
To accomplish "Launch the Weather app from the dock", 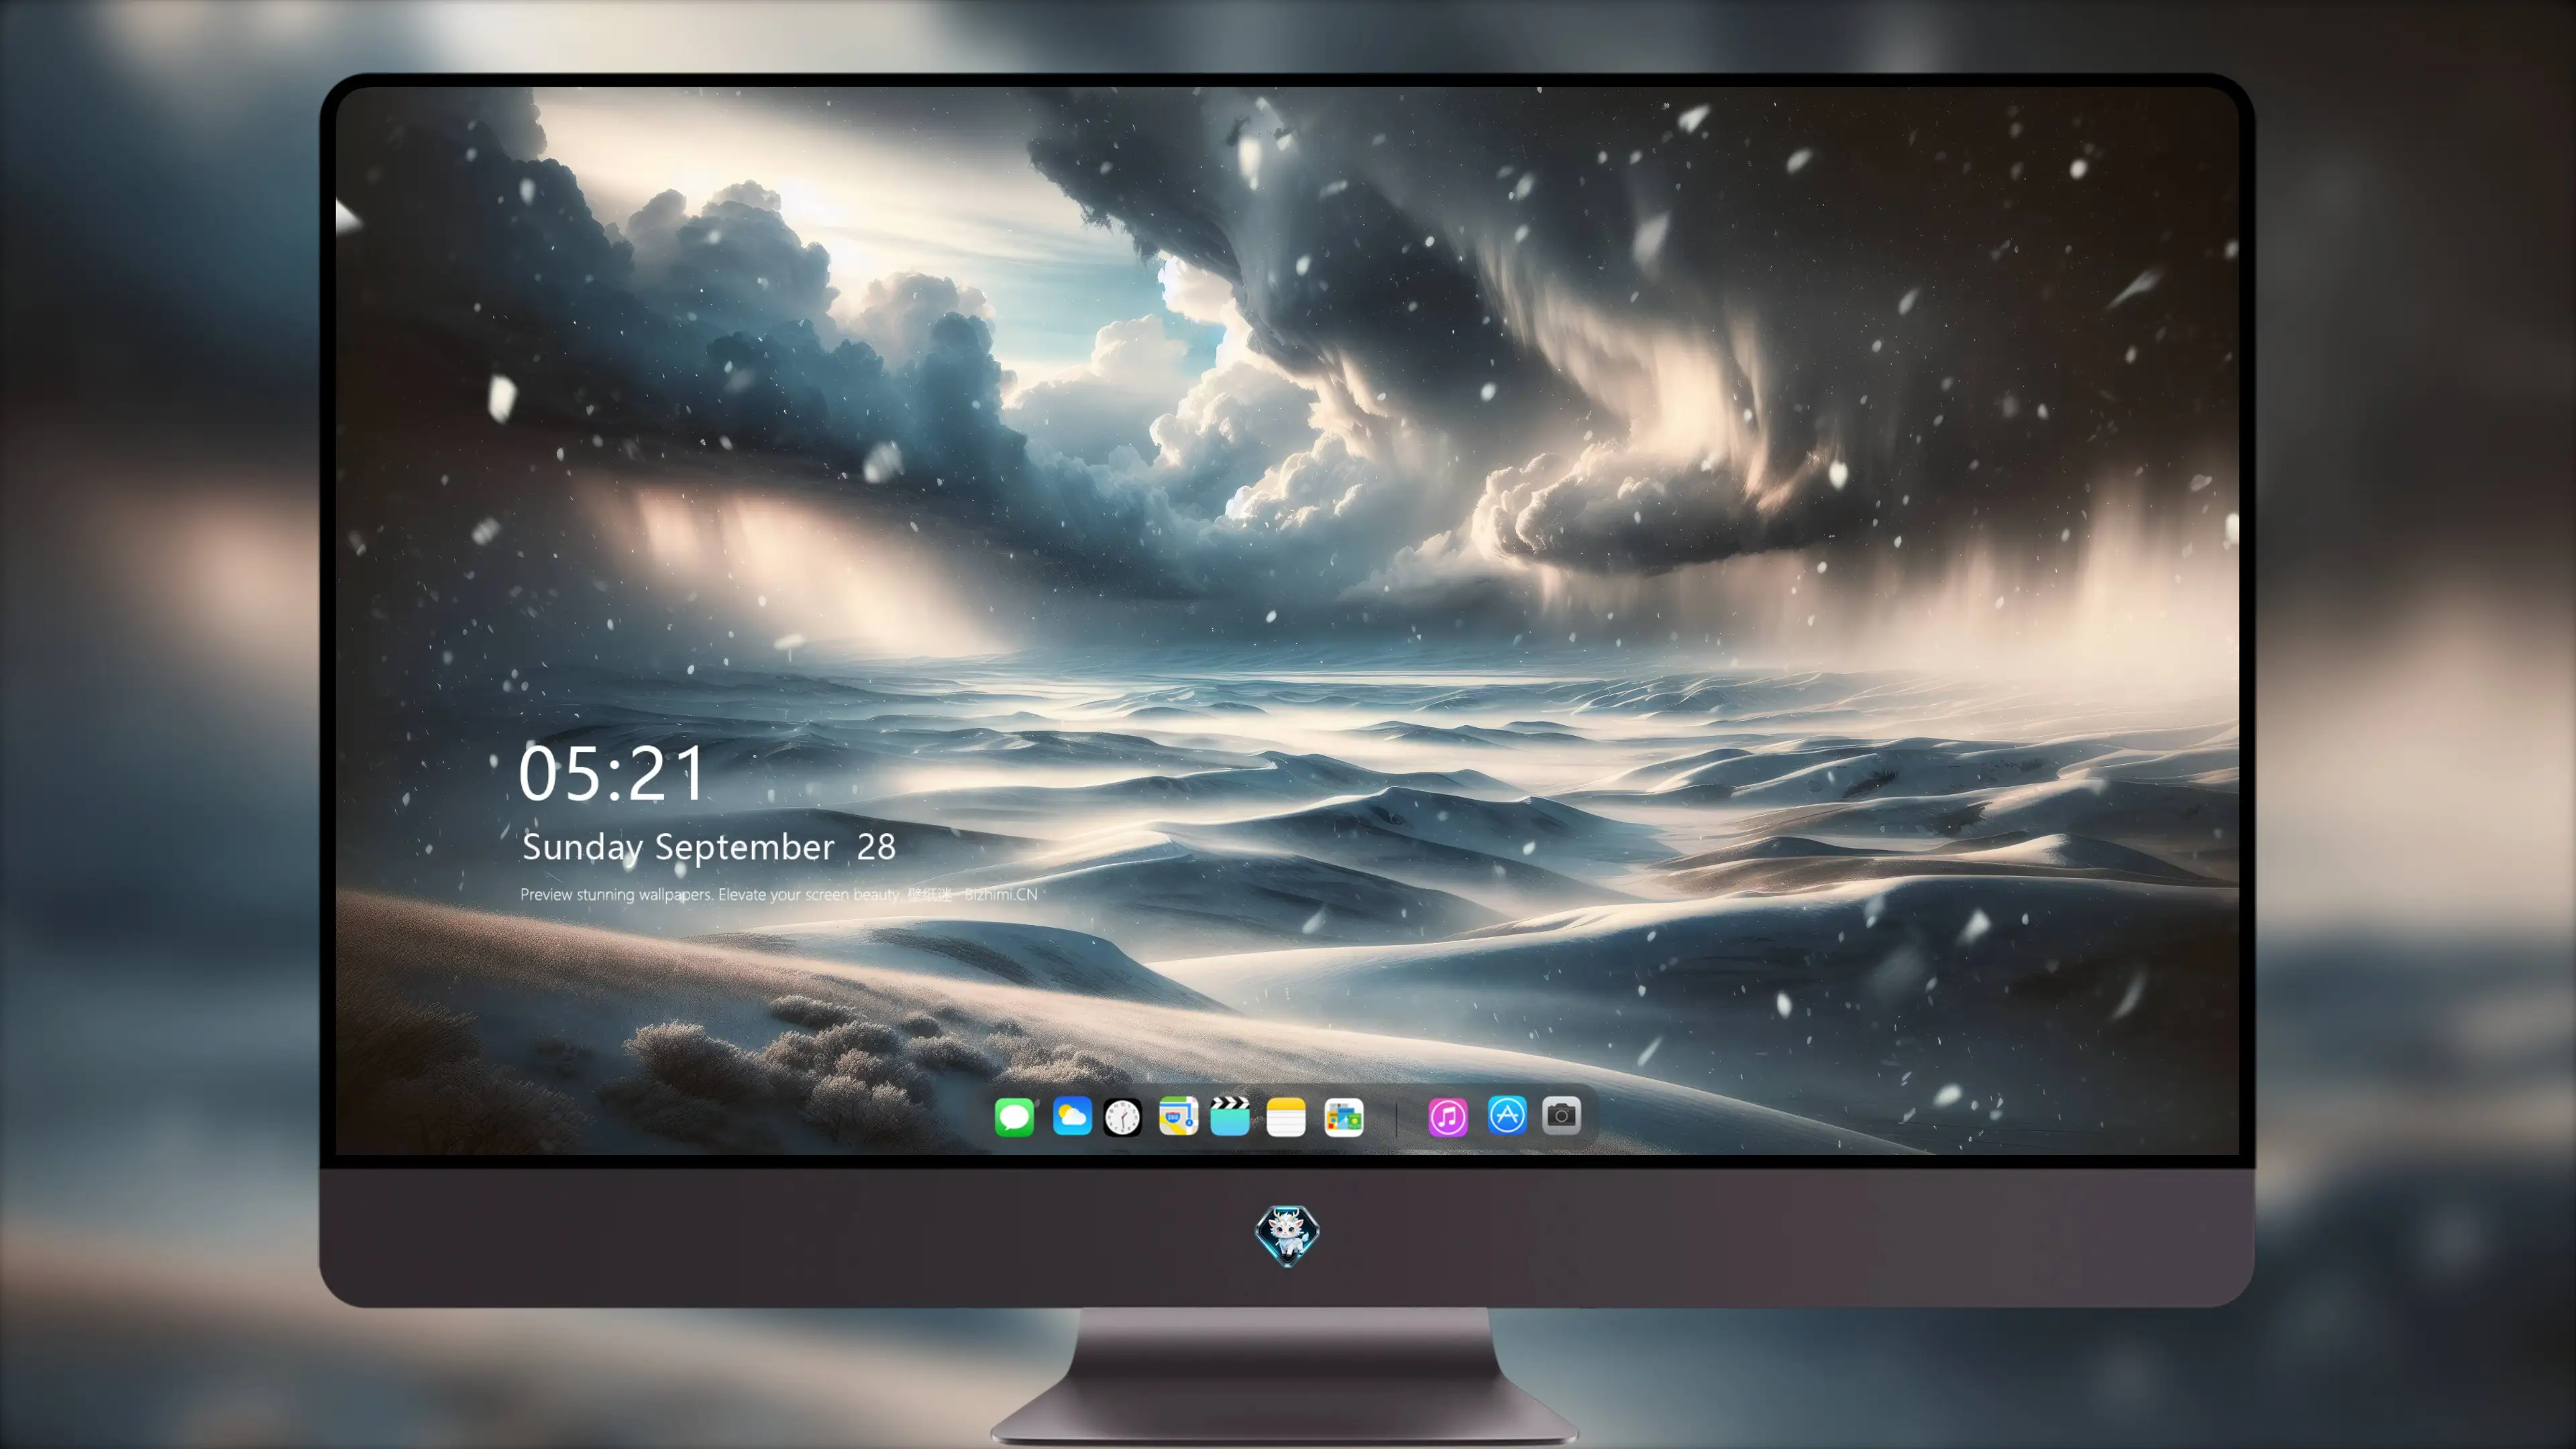I will pyautogui.click(x=1072, y=1116).
